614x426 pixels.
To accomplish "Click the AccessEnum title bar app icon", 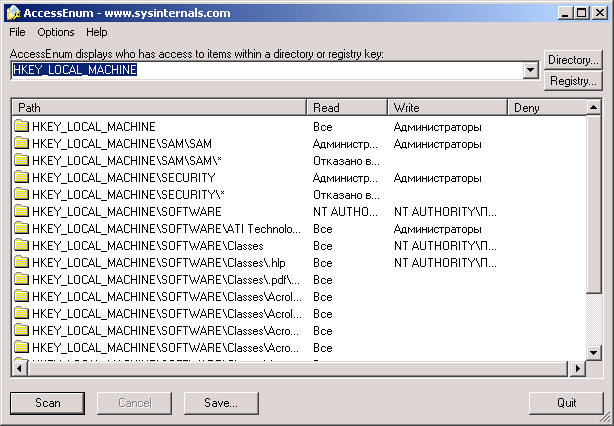I will click(x=14, y=13).
